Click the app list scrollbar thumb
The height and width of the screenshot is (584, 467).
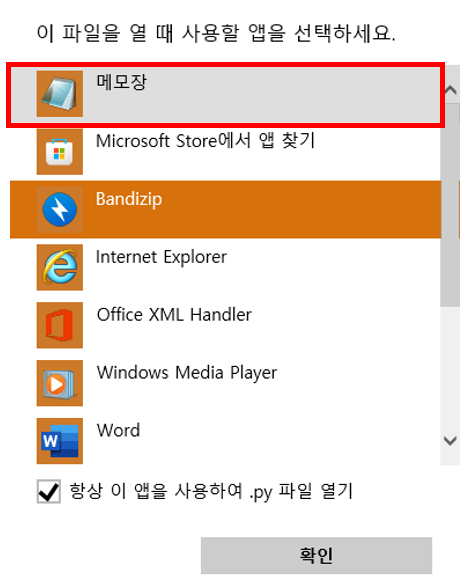click(x=450, y=205)
